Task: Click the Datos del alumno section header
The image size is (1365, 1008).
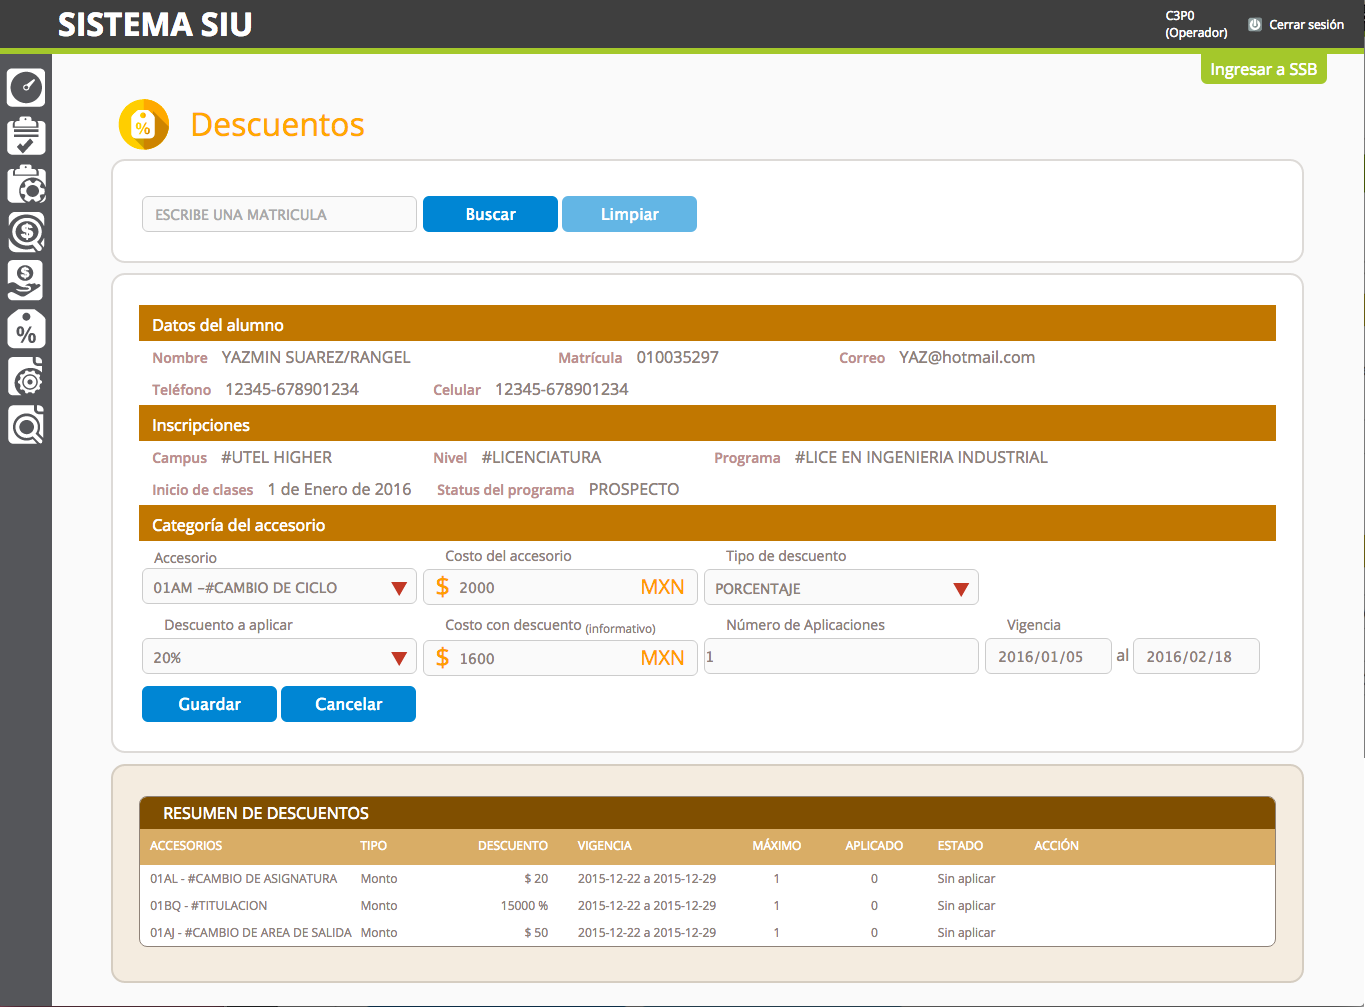Action: pyautogui.click(x=707, y=324)
